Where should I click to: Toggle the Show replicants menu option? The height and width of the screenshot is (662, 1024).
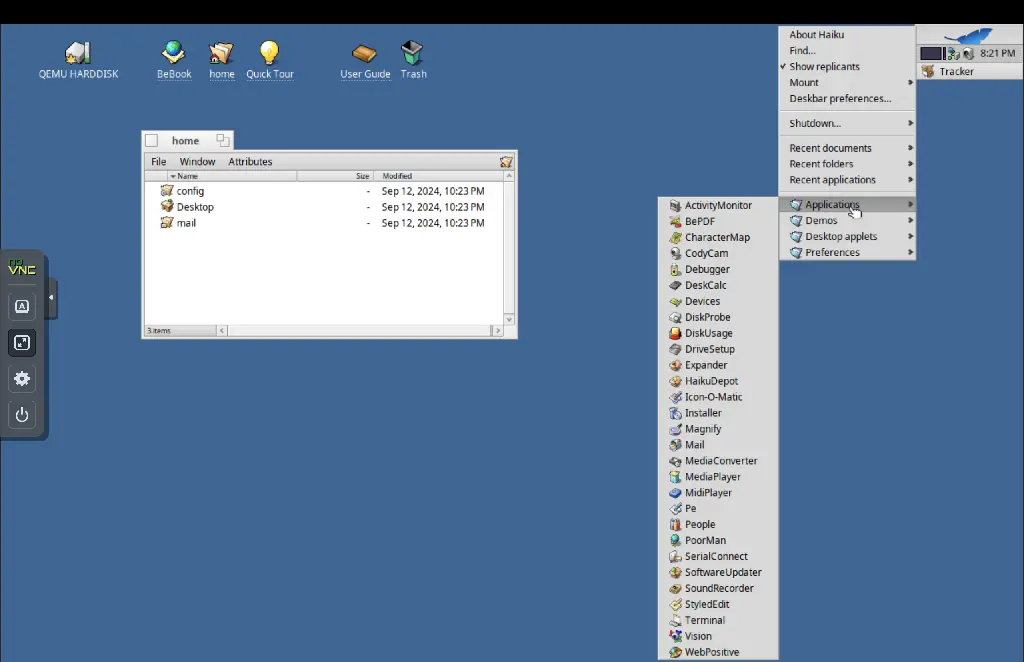(x=824, y=67)
